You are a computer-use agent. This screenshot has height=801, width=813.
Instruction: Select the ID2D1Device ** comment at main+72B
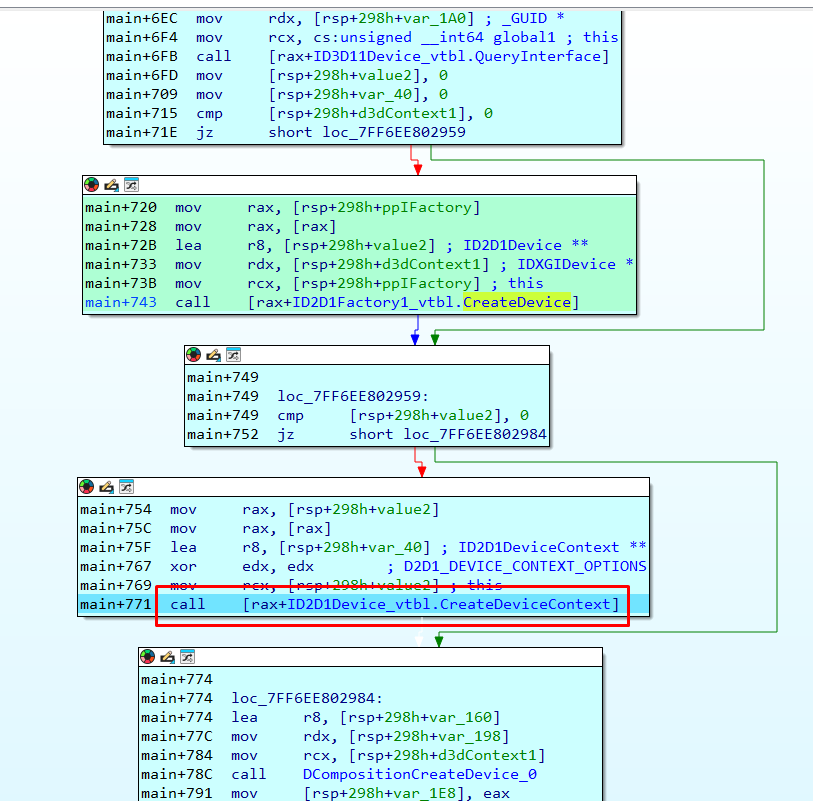click(x=525, y=246)
